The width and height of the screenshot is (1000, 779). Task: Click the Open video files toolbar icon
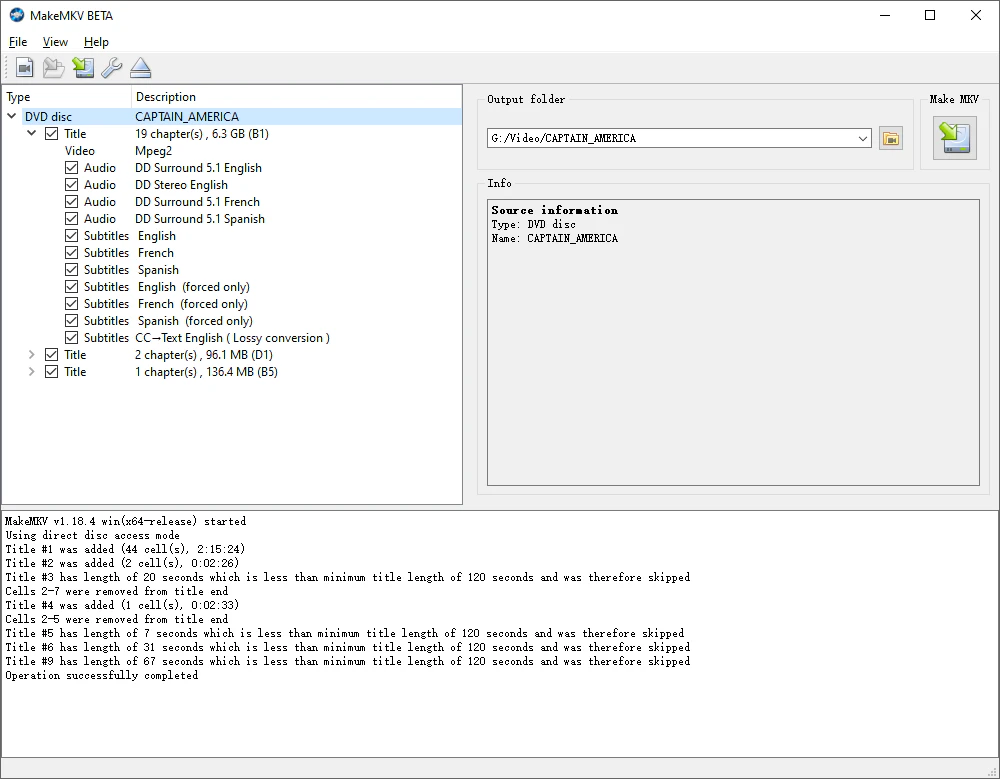coord(24,67)
